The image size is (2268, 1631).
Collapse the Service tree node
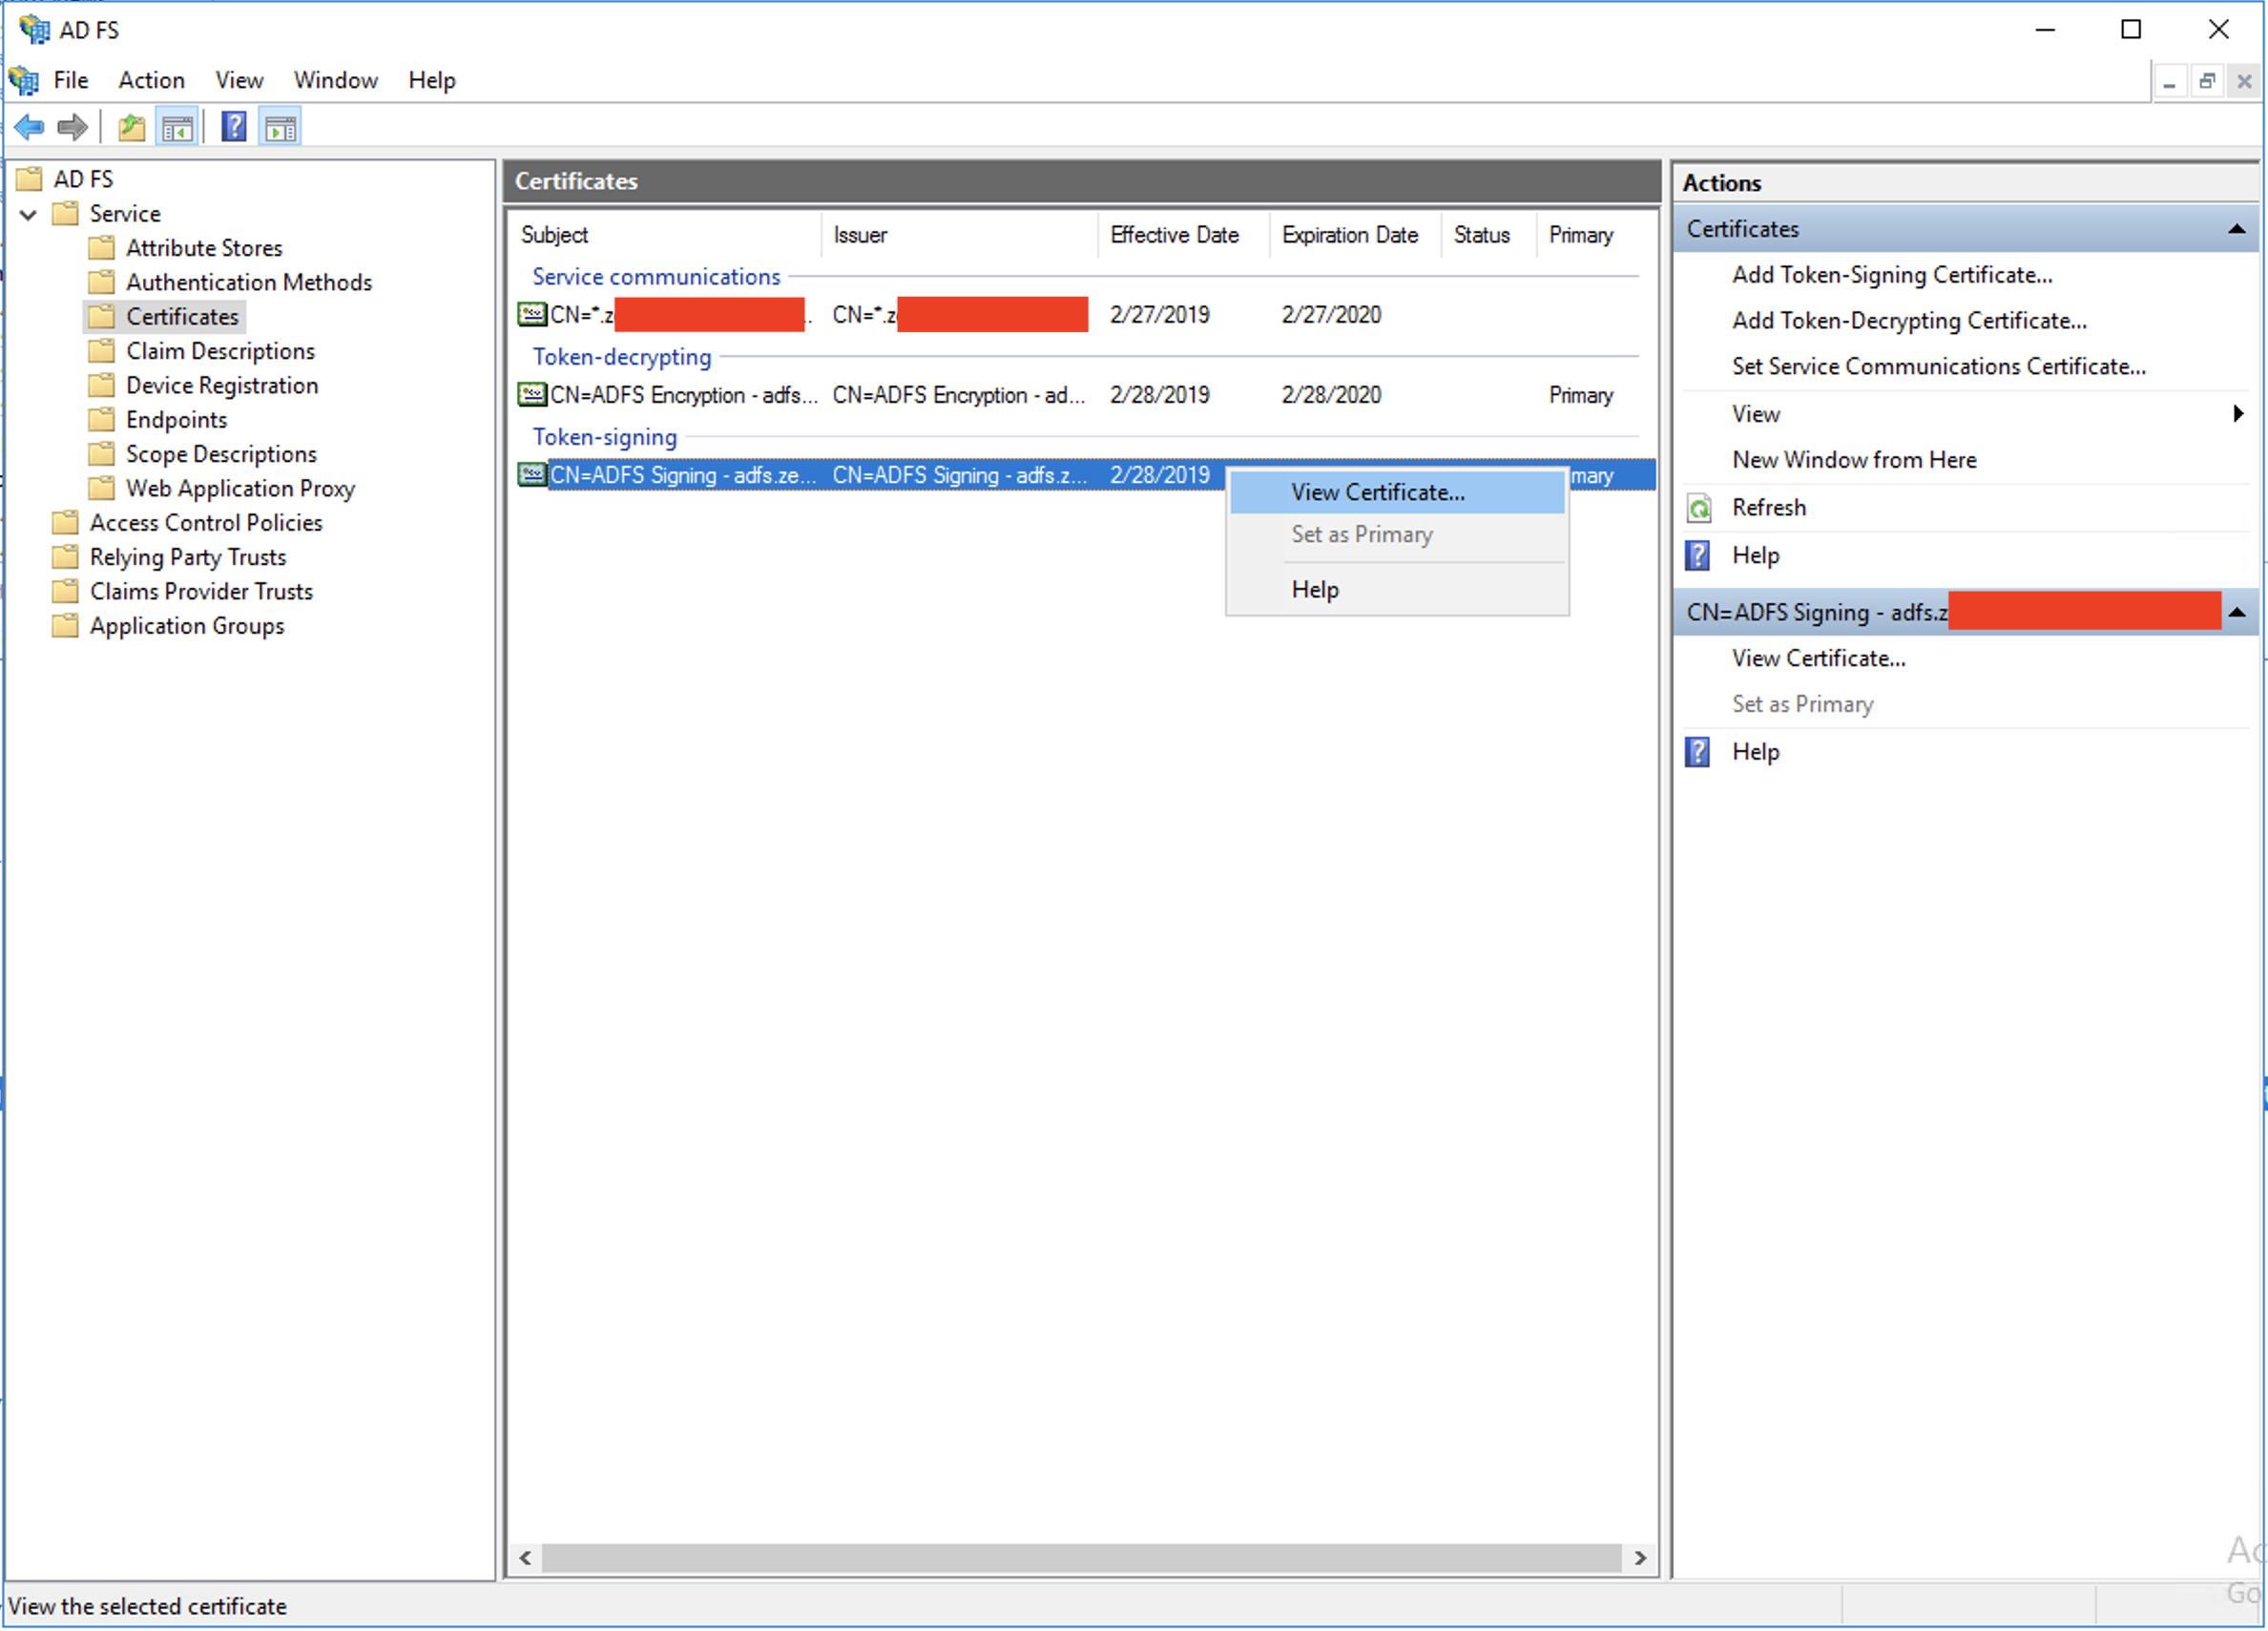tap(29, 214)
